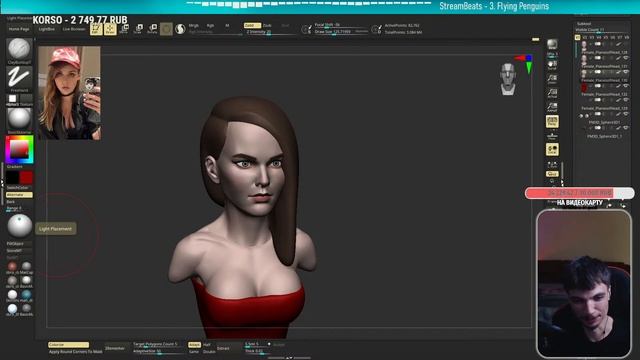This screenshot has width=640, height=360.
Task: Toggle Live Boolean mode
Action: [x=74, y=29]
